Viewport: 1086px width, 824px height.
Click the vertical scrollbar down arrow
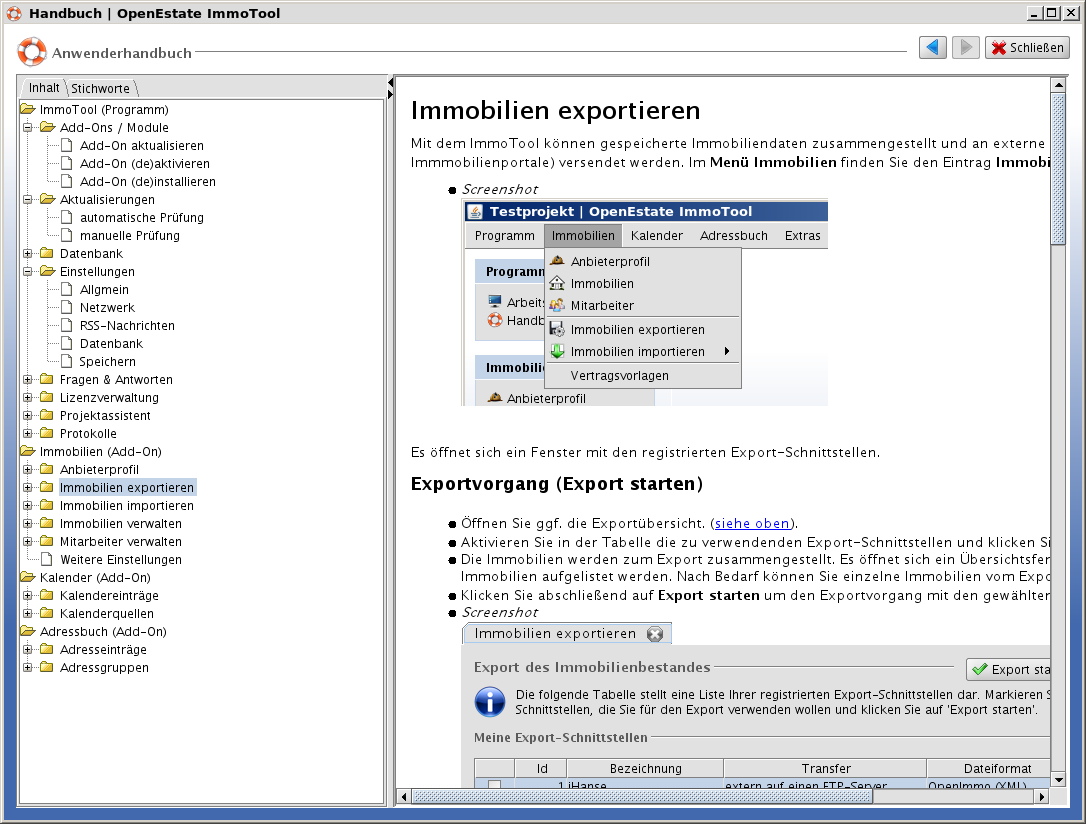[1058, 780]
